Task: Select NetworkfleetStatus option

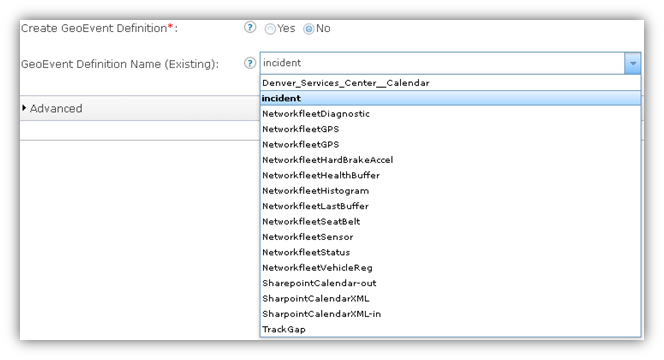Action: pos(450,252)
